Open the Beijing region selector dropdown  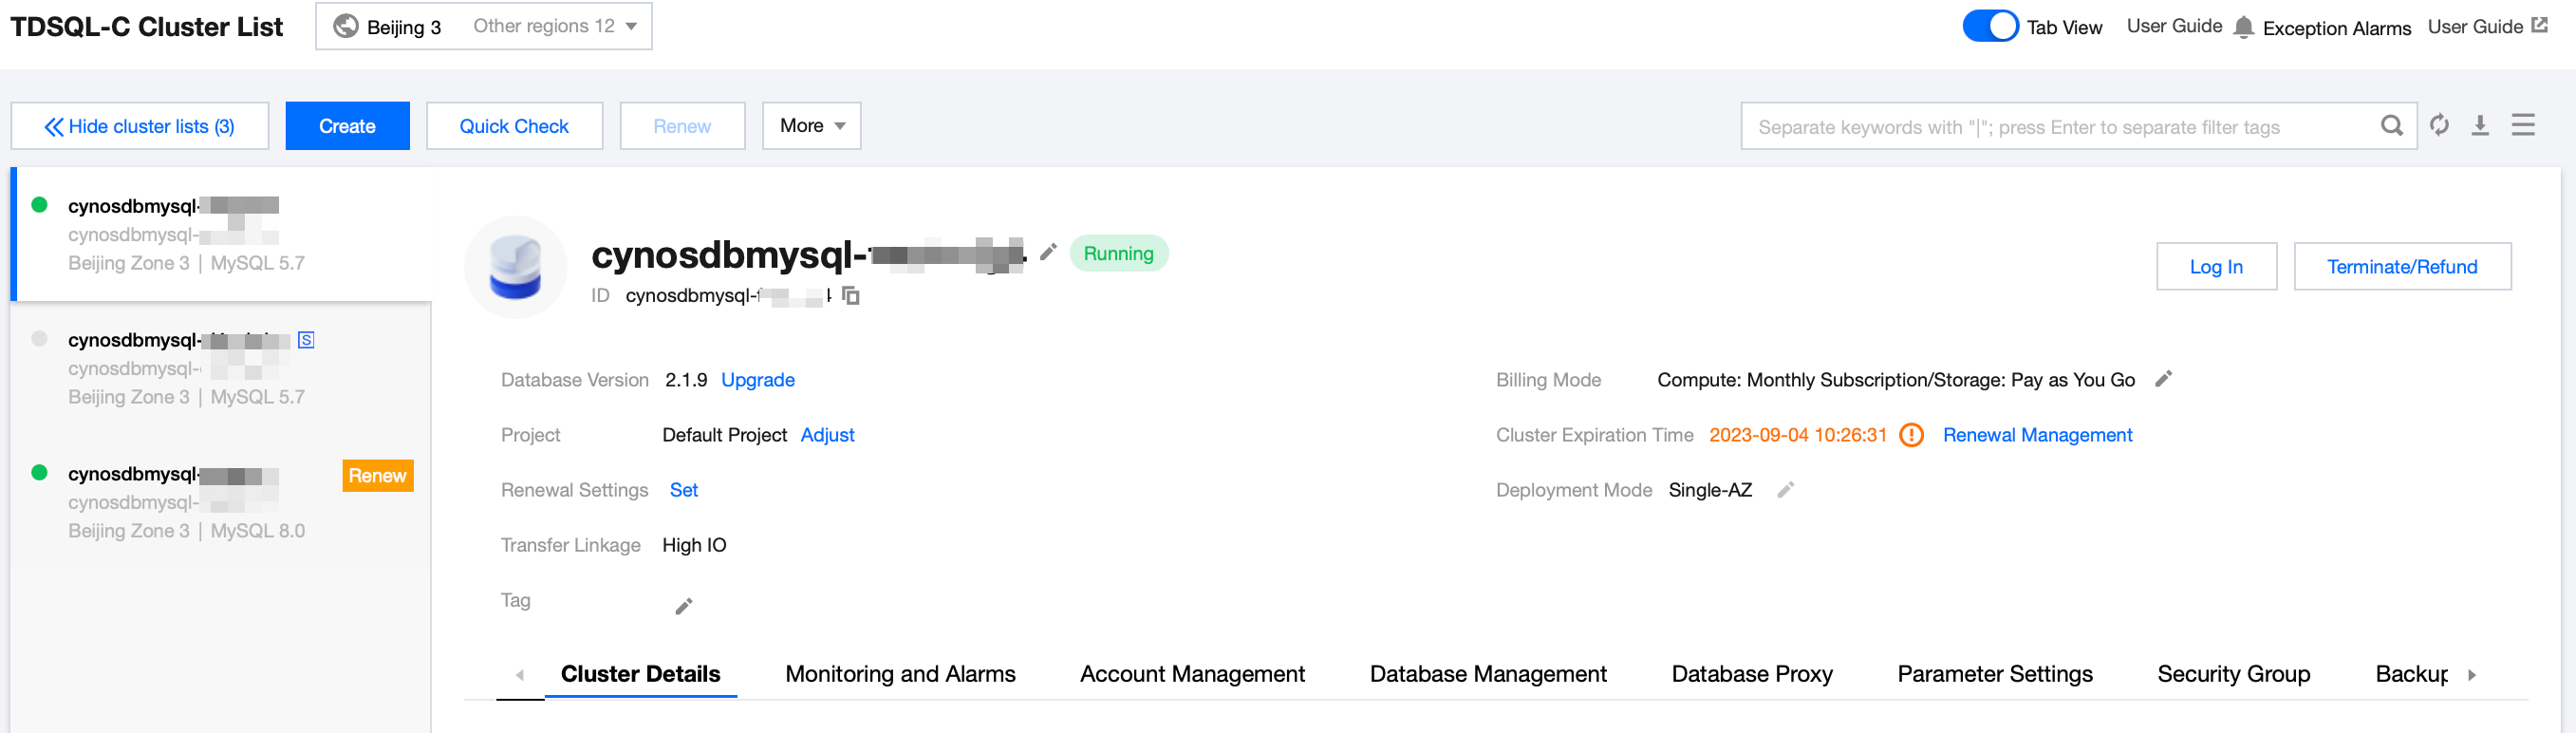[x=484, y=26]
